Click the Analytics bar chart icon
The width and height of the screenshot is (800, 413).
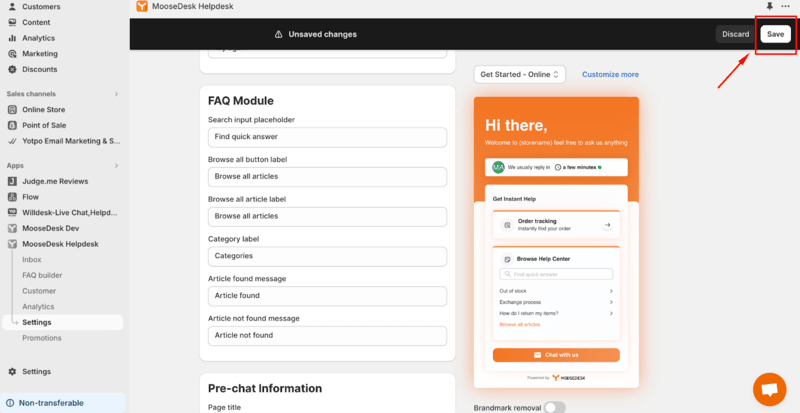(12, 38)
